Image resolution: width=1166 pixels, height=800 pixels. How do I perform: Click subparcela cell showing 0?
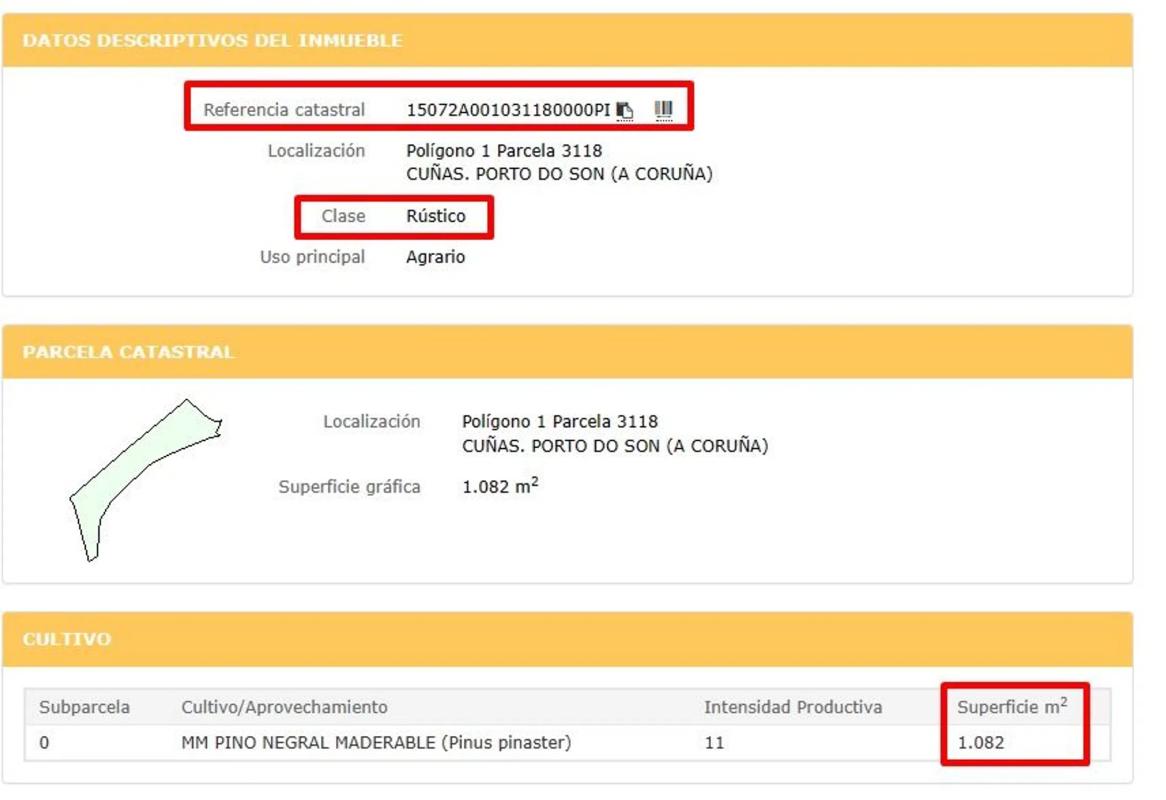click(44, 743)
